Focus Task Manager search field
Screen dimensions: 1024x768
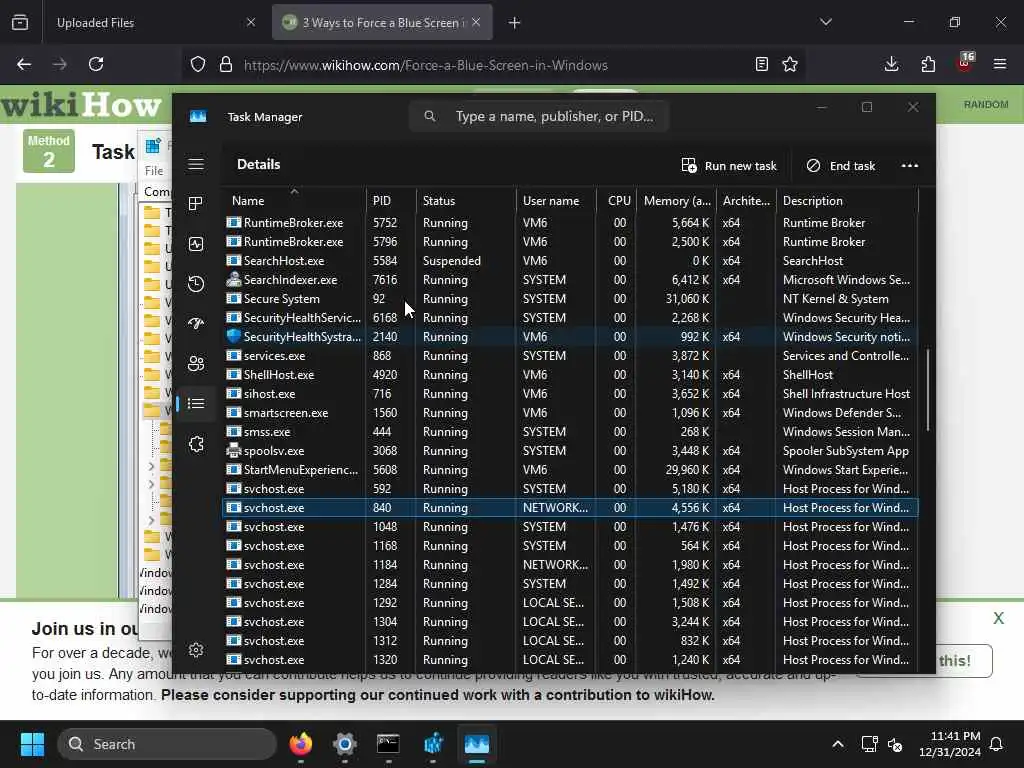(x=539, y=116)
